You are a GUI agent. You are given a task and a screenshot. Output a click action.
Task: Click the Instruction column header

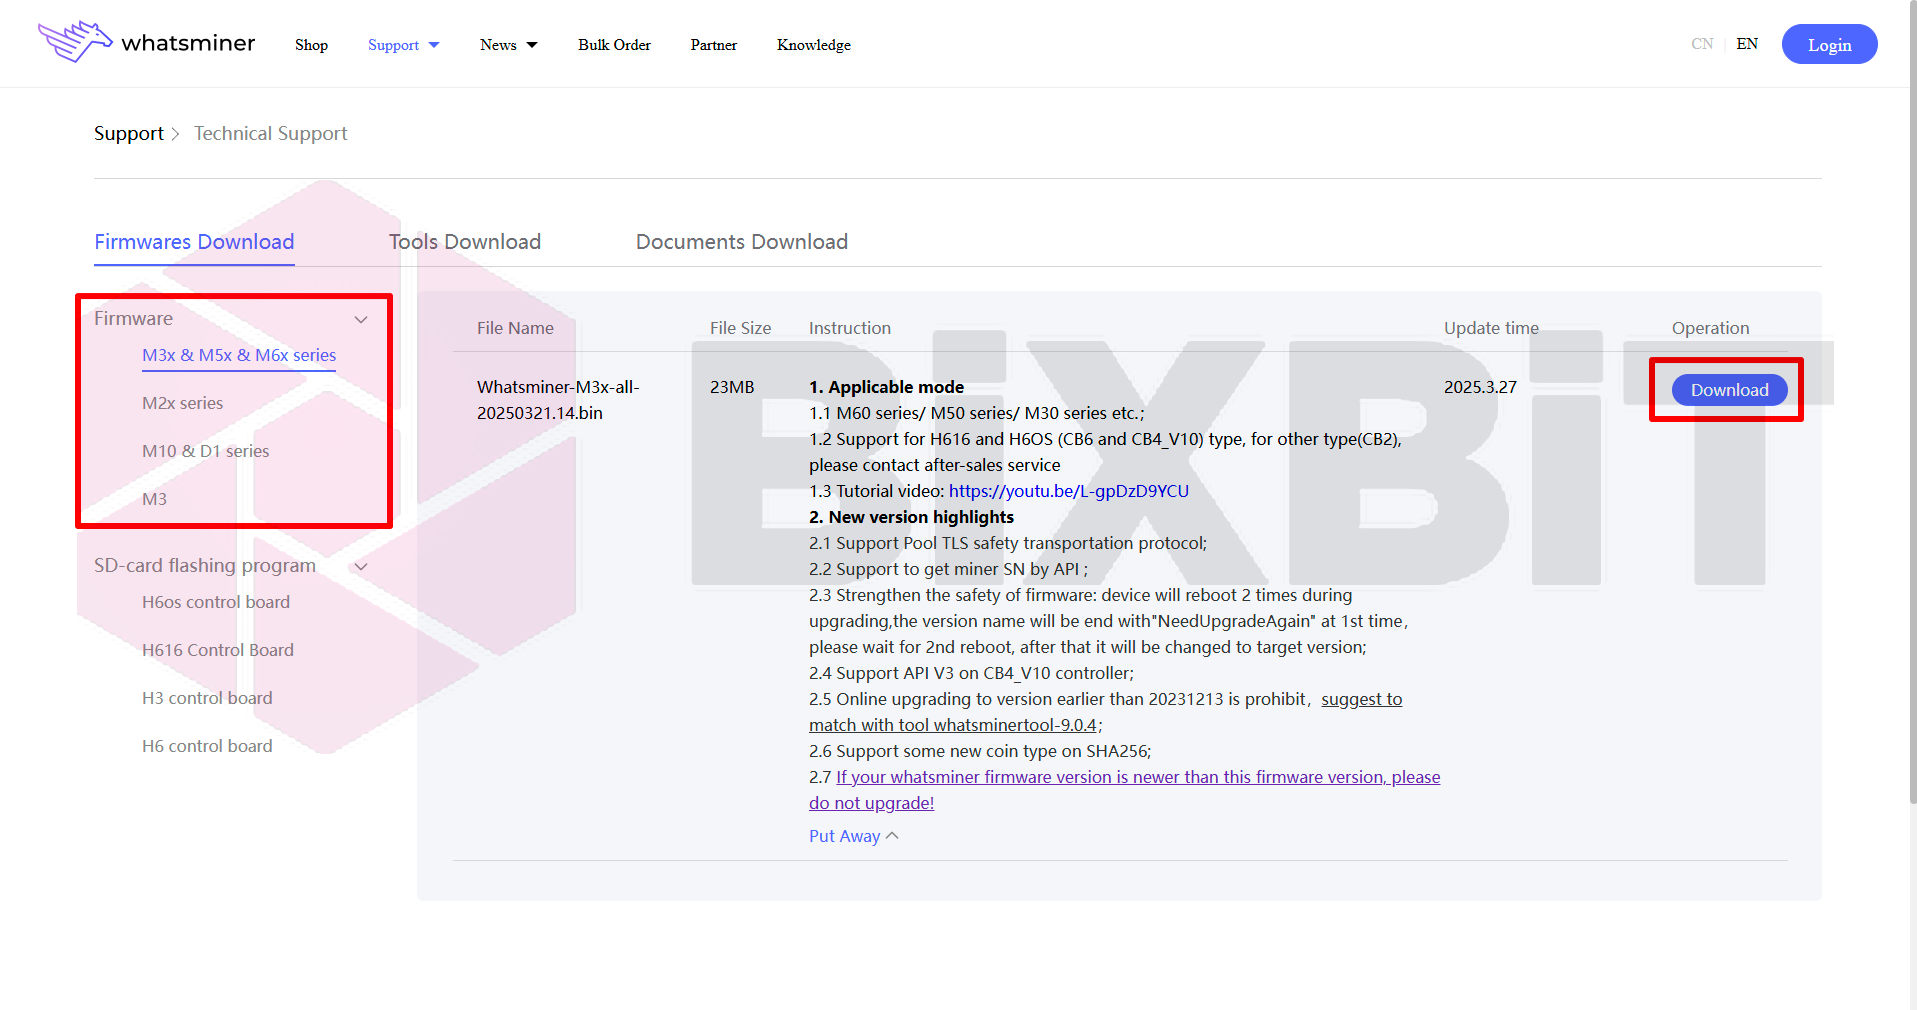tap(850, 328)
